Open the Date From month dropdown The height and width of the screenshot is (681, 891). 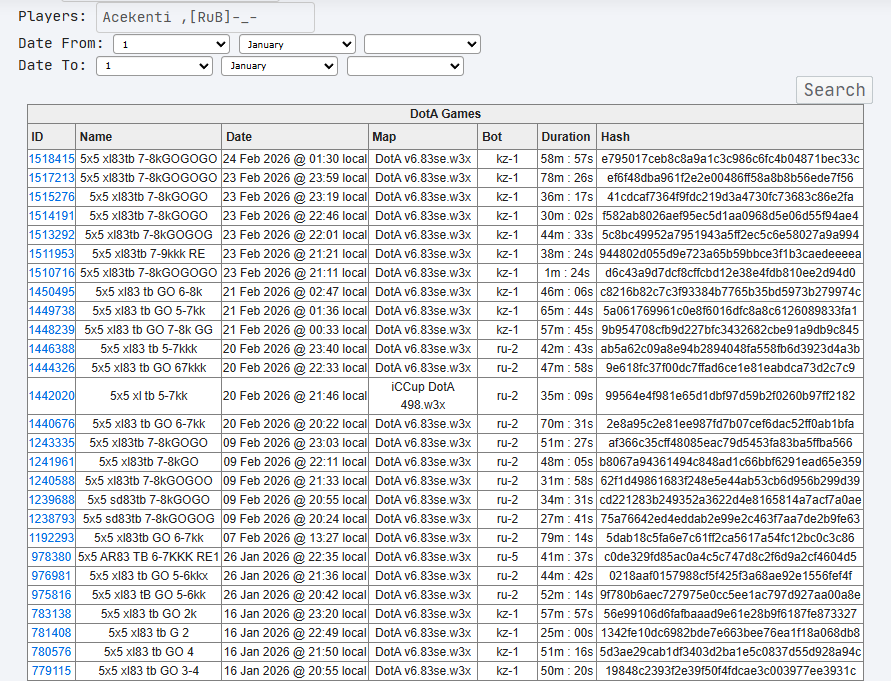point(297,44)
